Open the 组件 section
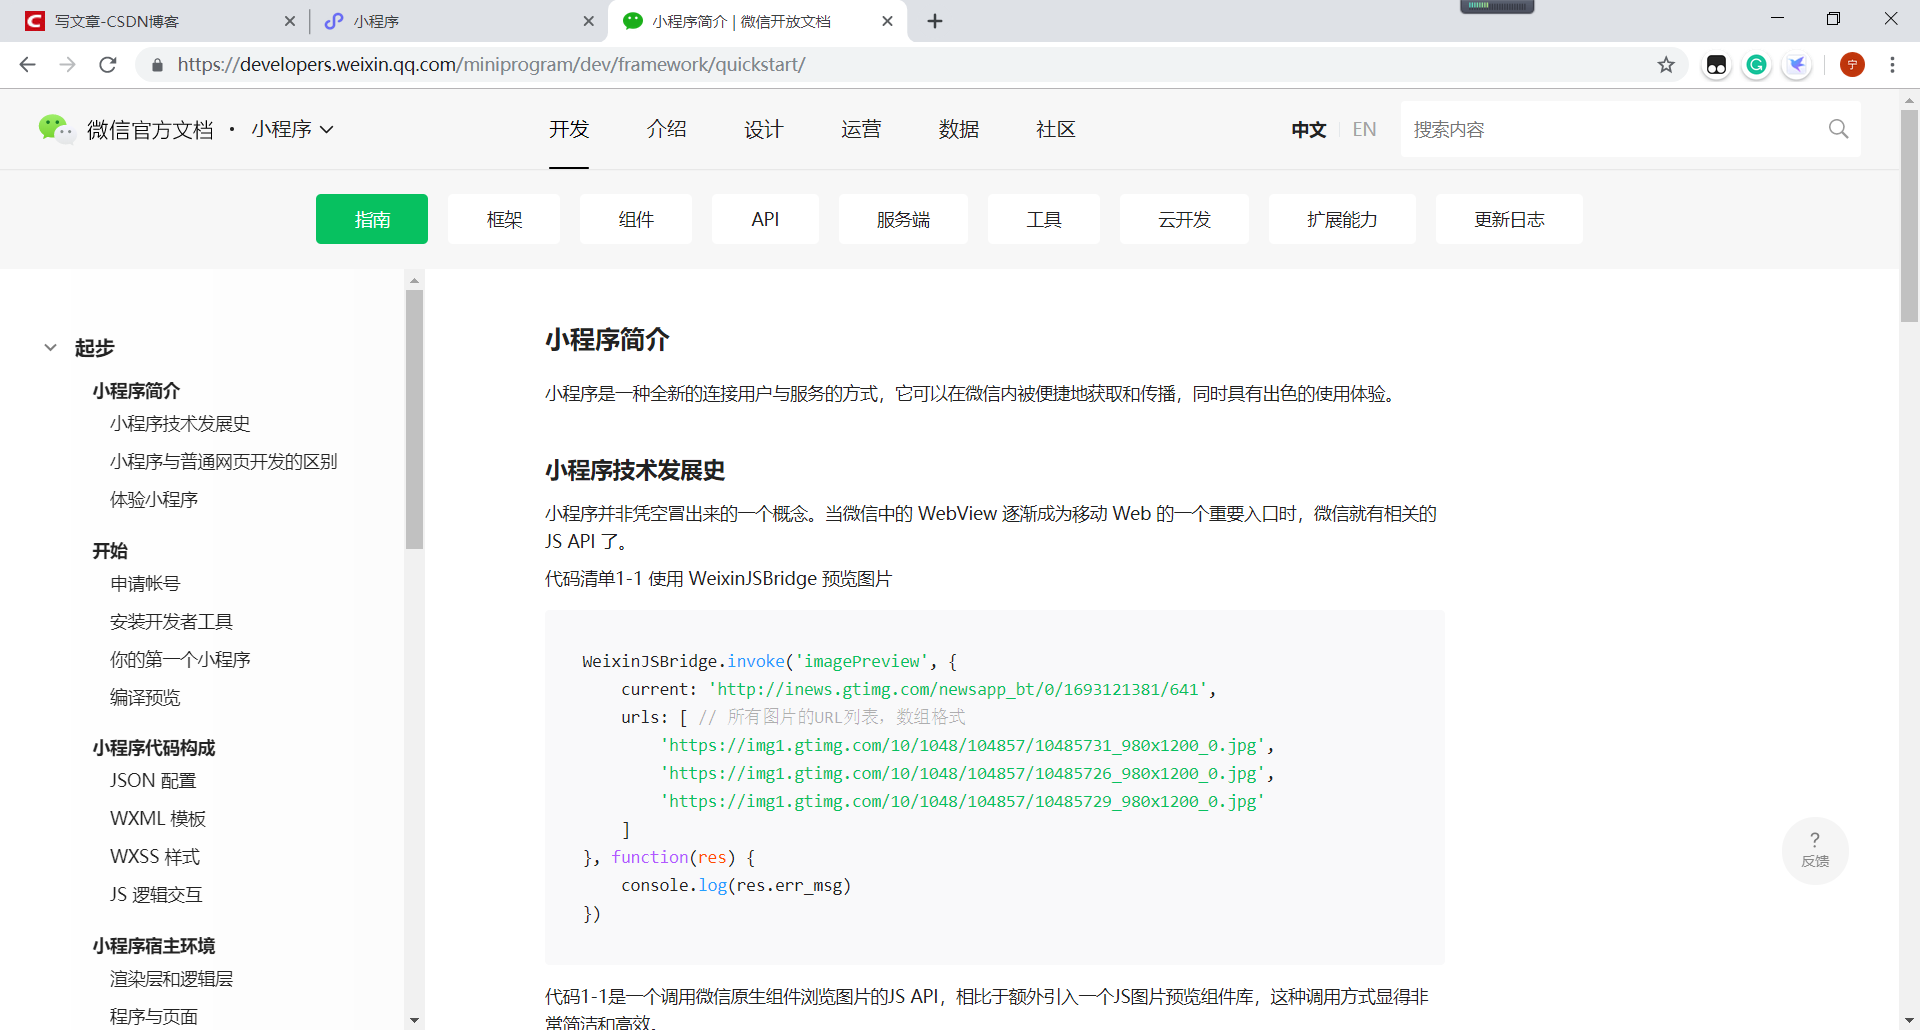This screenshot has height=1030, width=1920. tap(636, 219)
